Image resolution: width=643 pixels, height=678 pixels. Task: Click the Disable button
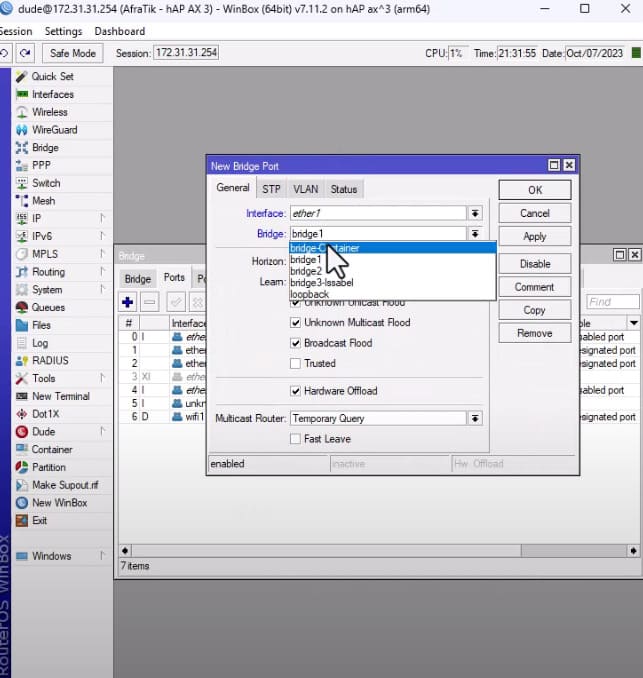535,264
